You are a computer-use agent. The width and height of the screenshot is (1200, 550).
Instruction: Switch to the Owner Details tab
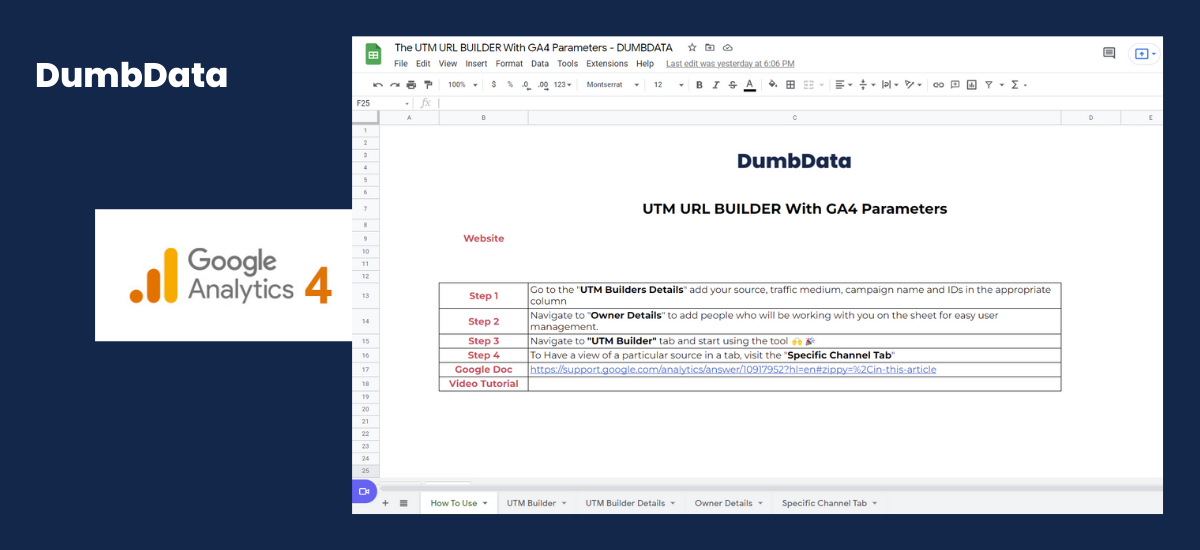728,503
